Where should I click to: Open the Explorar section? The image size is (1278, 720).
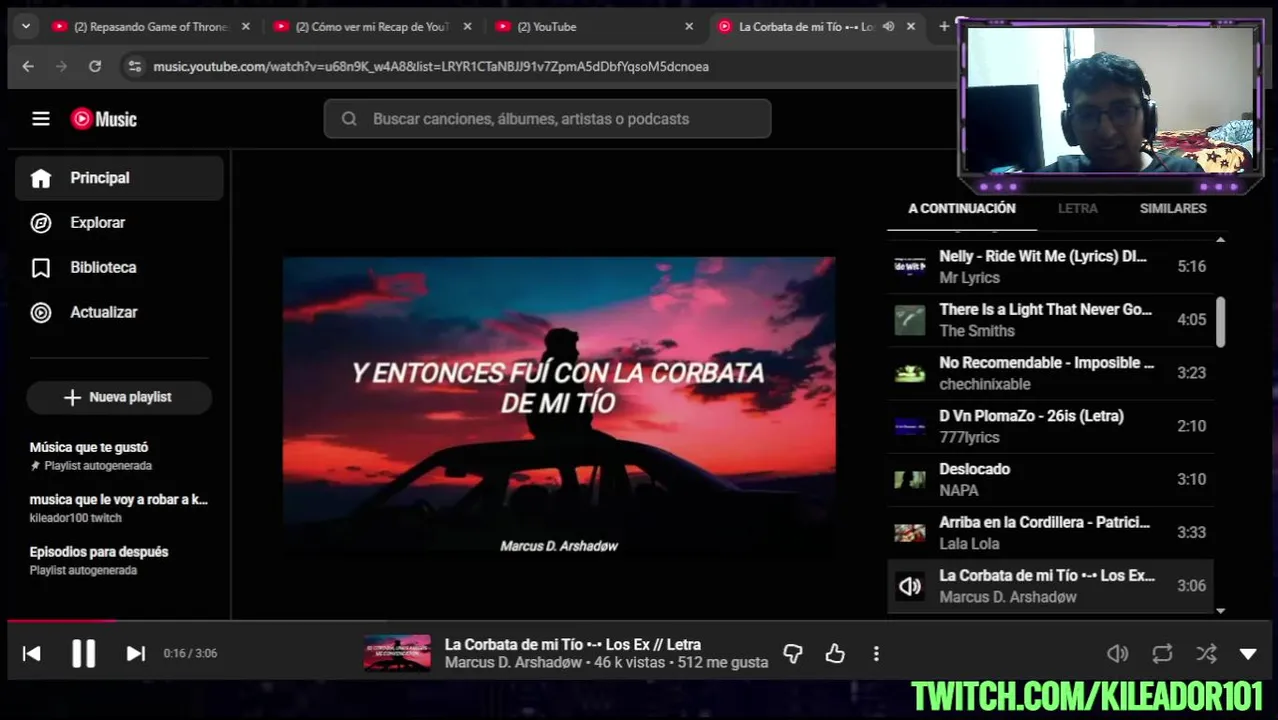tap(119, 223)
